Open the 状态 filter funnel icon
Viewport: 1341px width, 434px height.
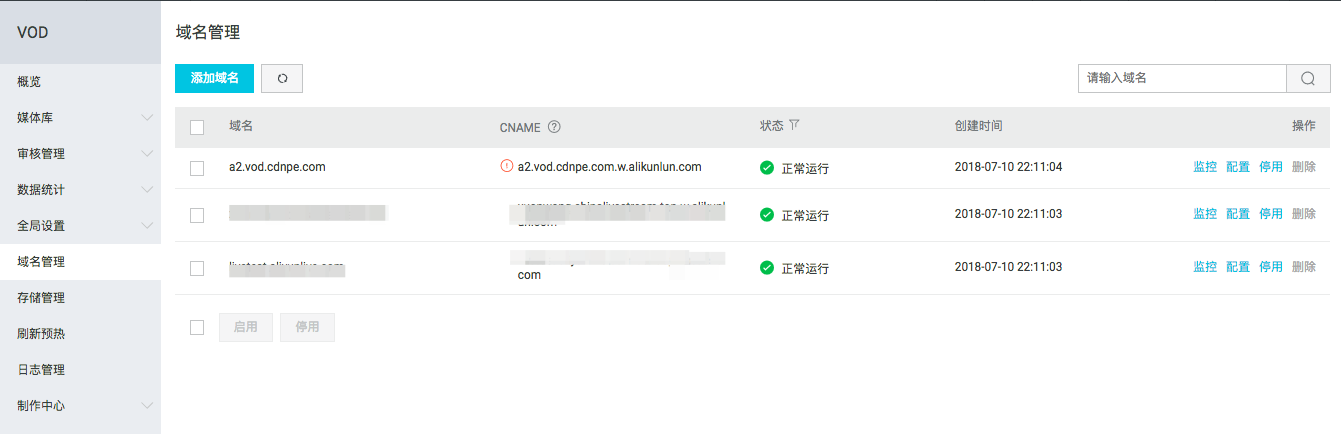point(794,126)
